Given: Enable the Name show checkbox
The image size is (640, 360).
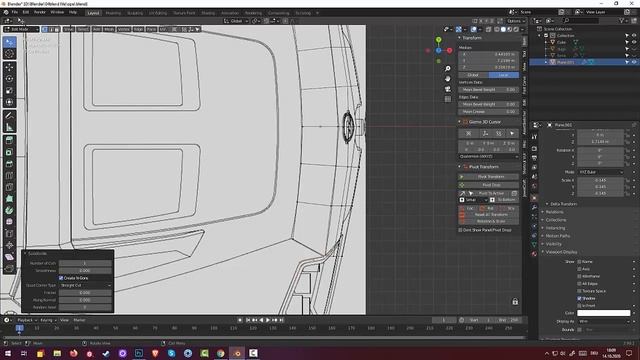Looking at the screenshot, I should [x=579, y=262].
